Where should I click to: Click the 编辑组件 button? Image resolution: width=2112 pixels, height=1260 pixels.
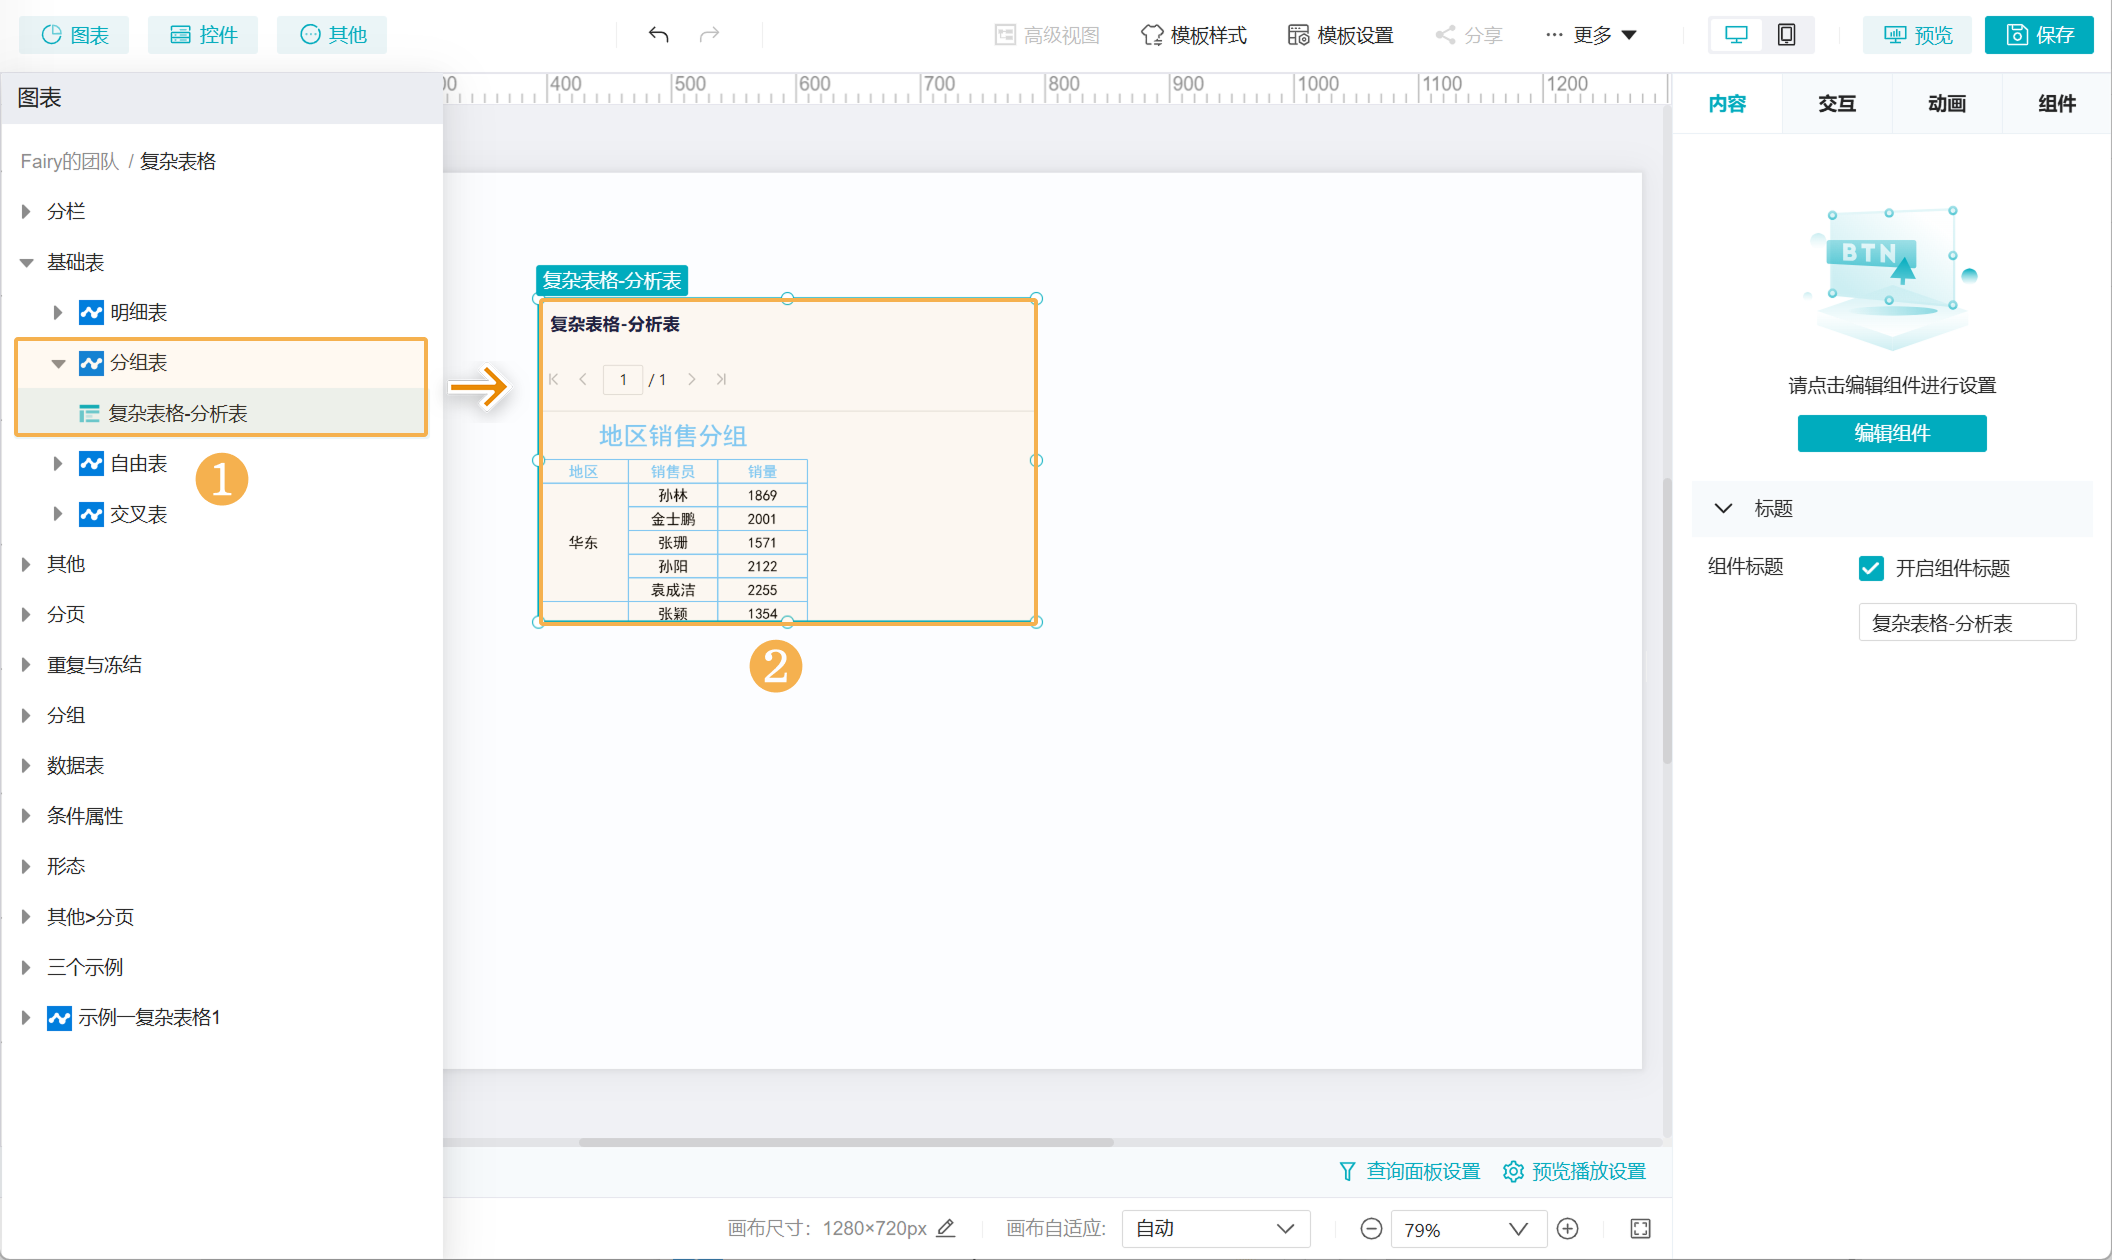coord(1891,433)
